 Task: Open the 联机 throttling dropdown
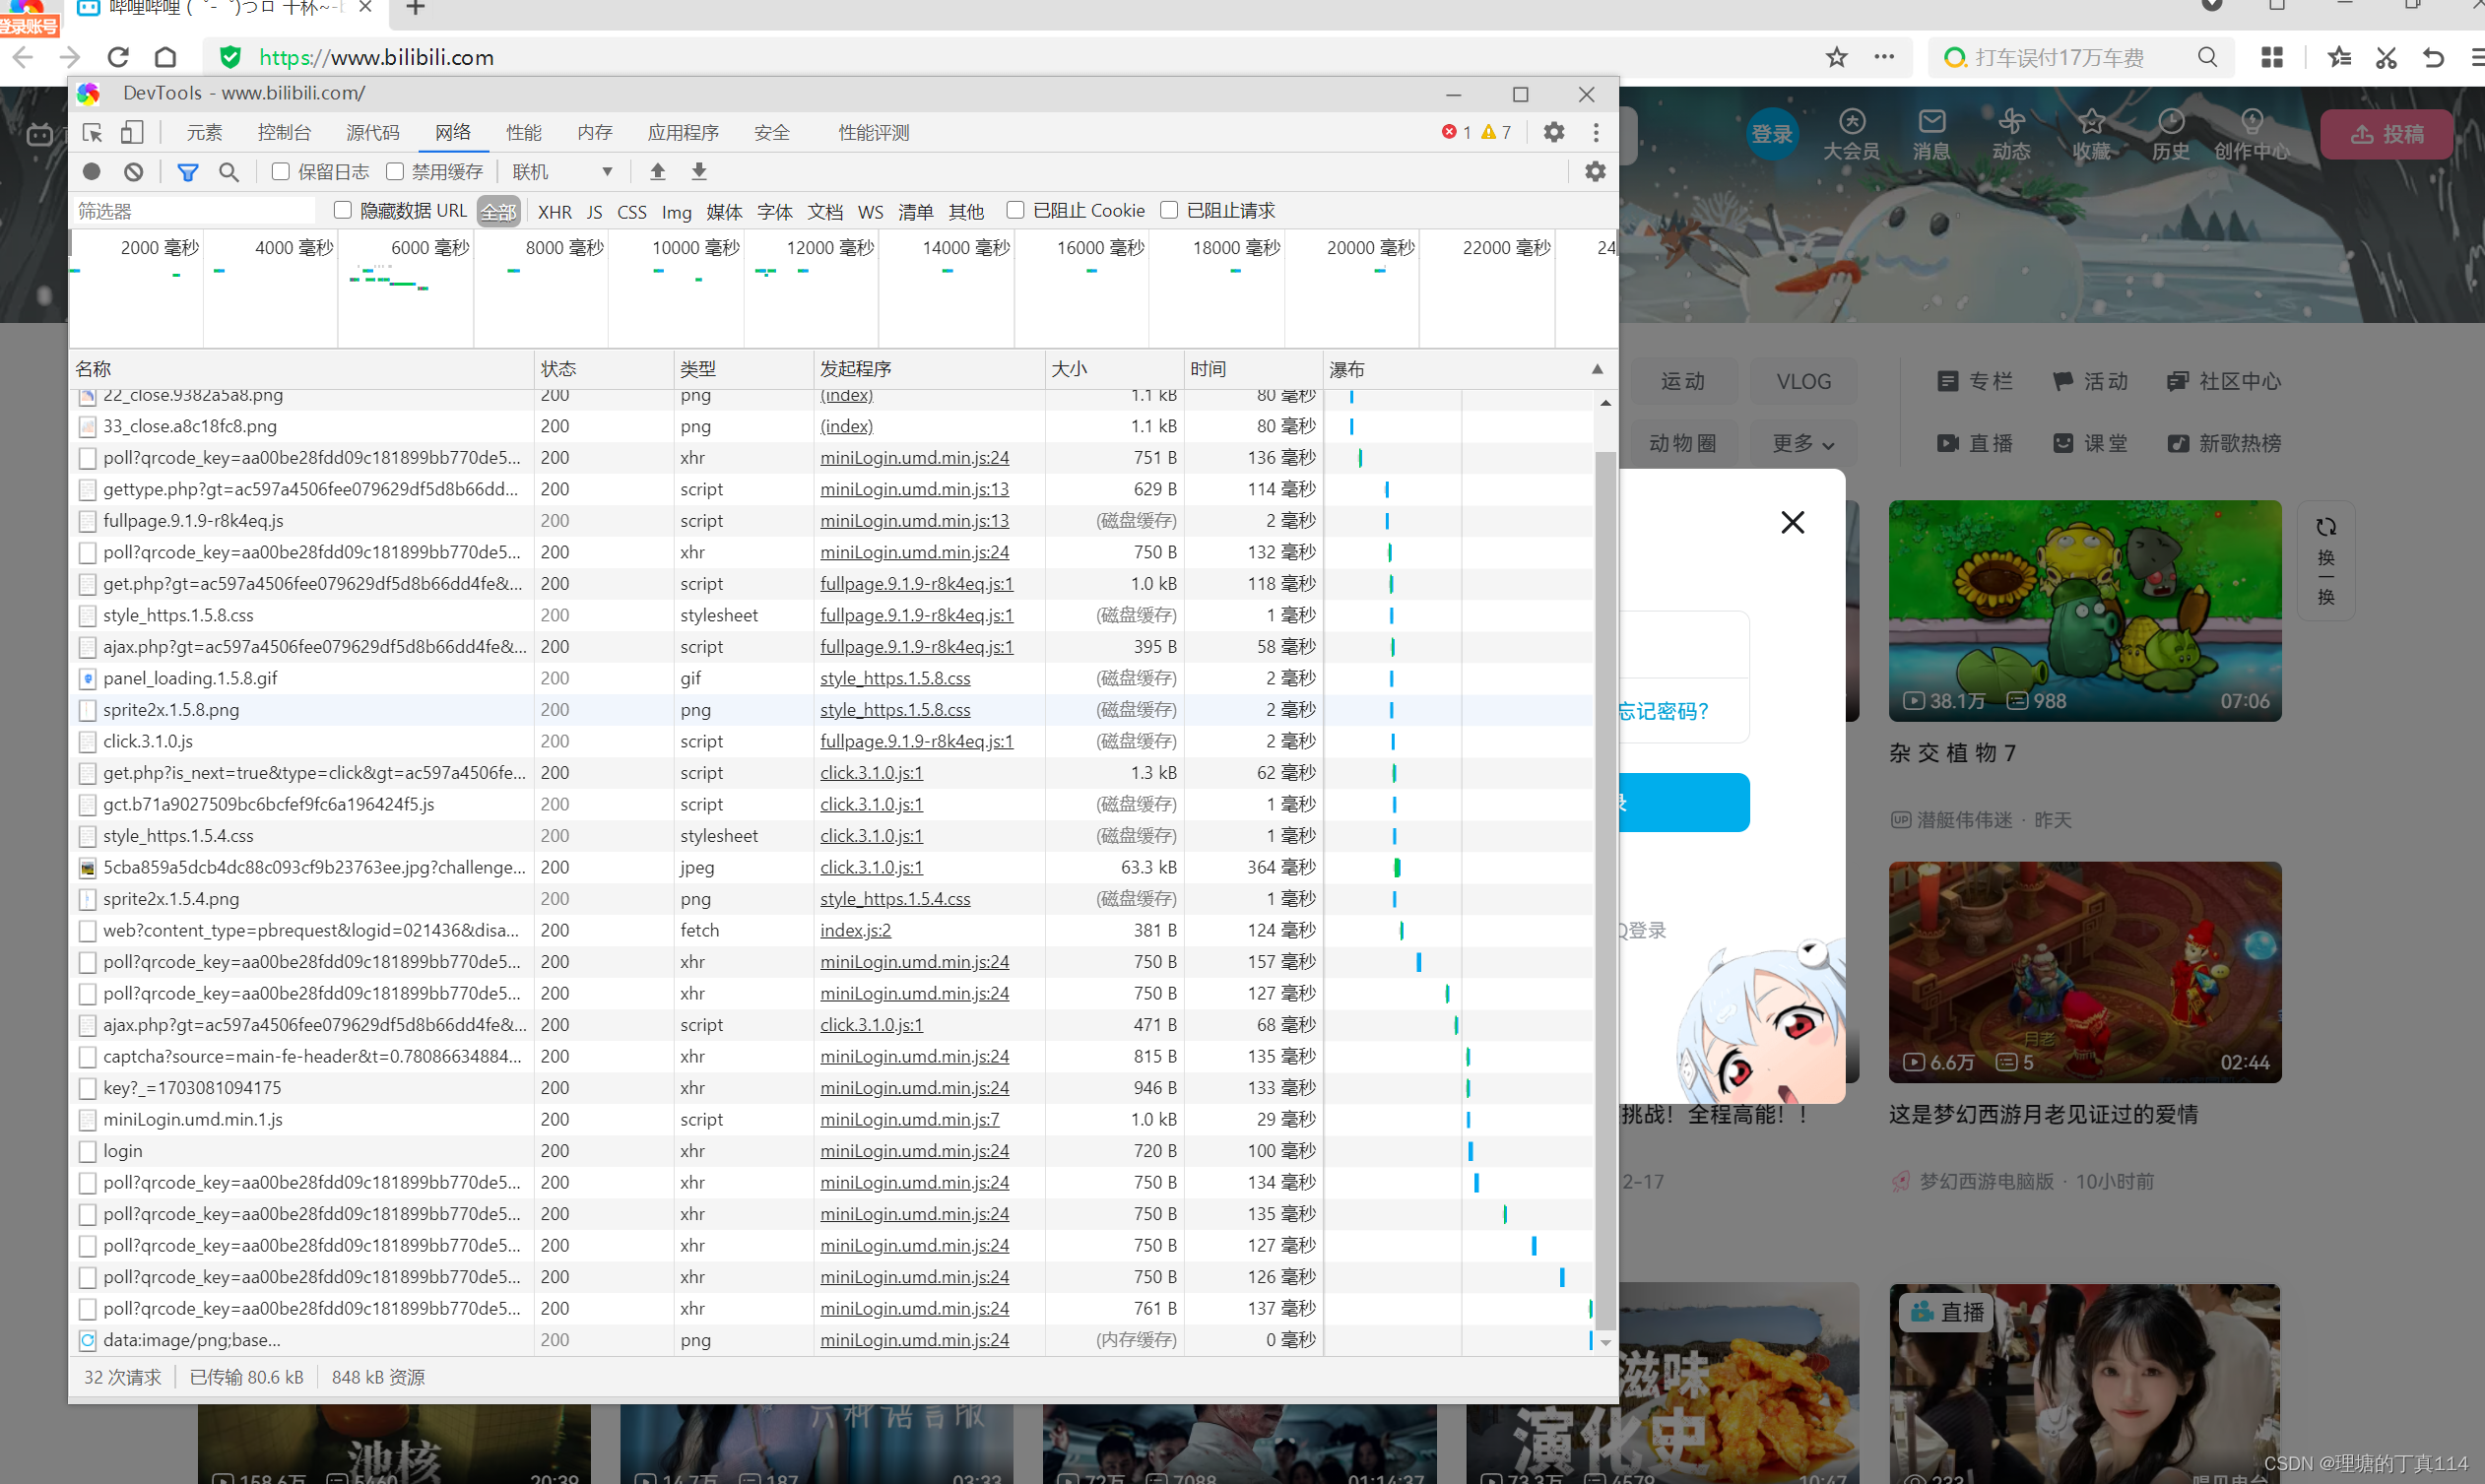(x=562, y=172)
